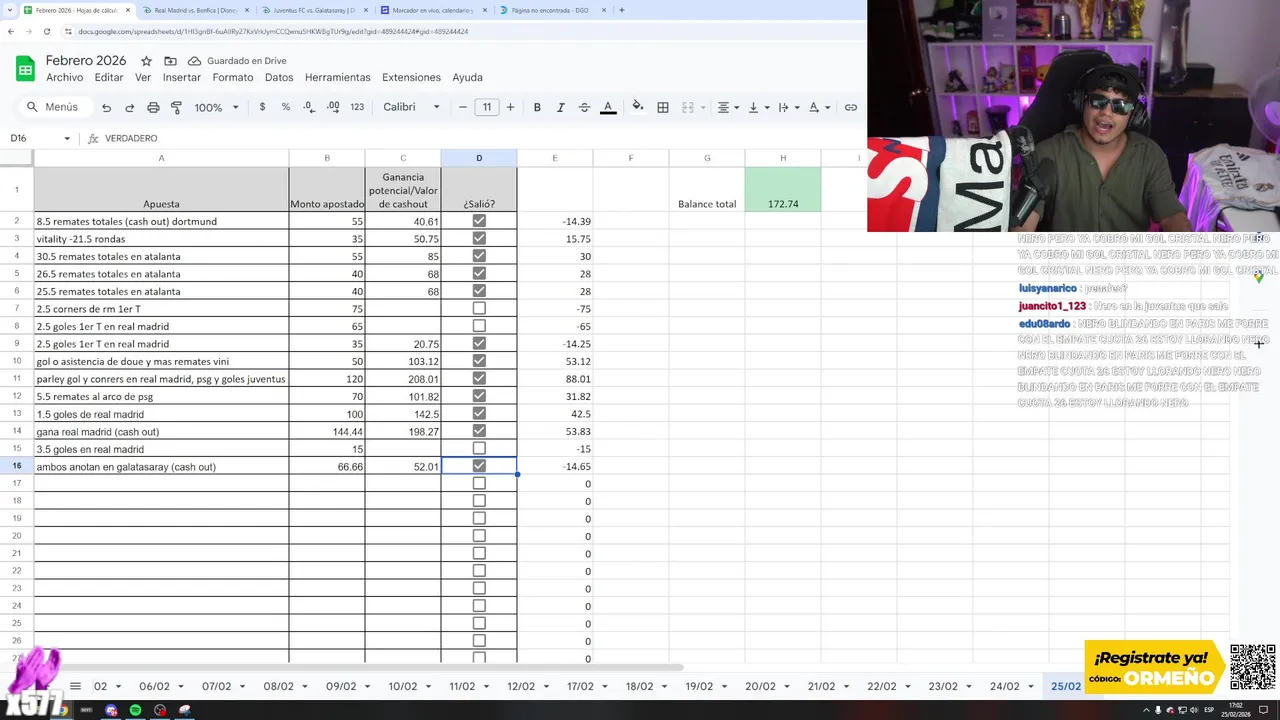1280x720 pixels.
Task: Check the 2.5 corners de rm checkbox
Action: [x=479, y=308]
